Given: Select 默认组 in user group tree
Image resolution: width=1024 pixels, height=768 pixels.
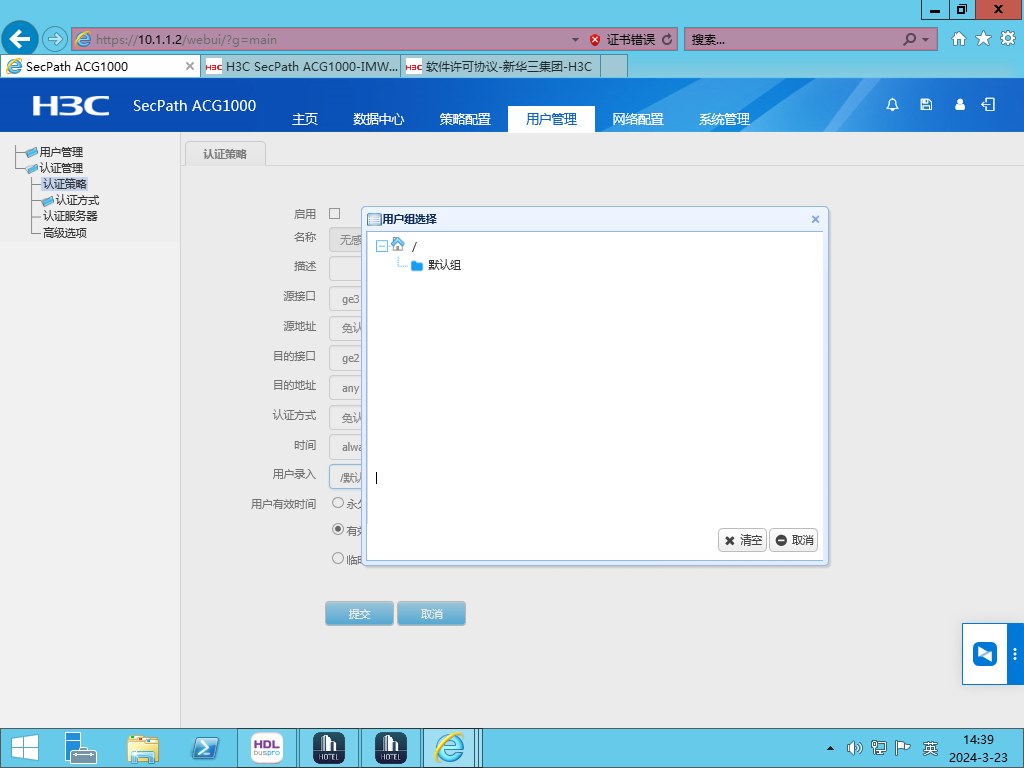Looking at the screenshot, I should 445,265.
